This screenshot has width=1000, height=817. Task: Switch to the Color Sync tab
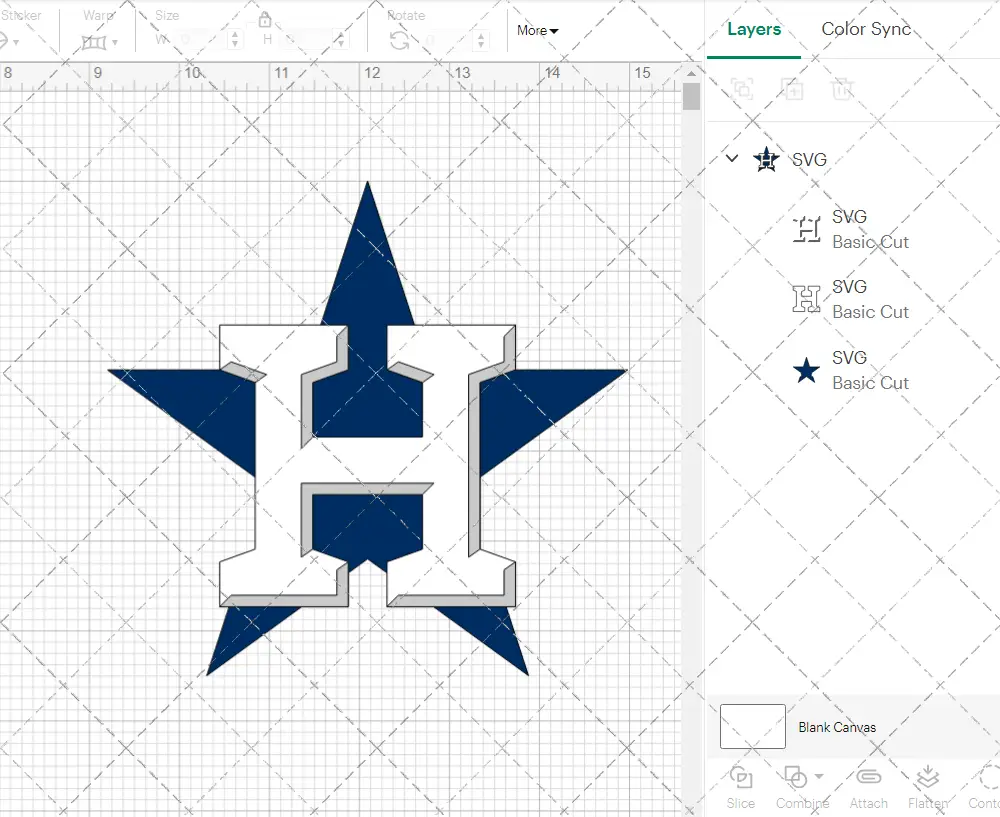click(865, 29)
